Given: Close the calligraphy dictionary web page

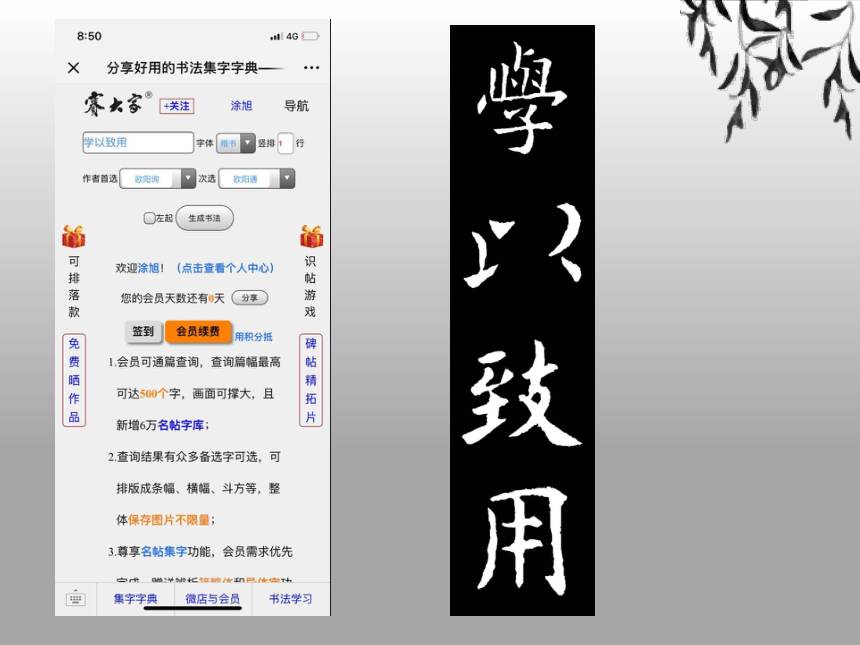Looking at the screenshot, I should [x=73, y=67].
